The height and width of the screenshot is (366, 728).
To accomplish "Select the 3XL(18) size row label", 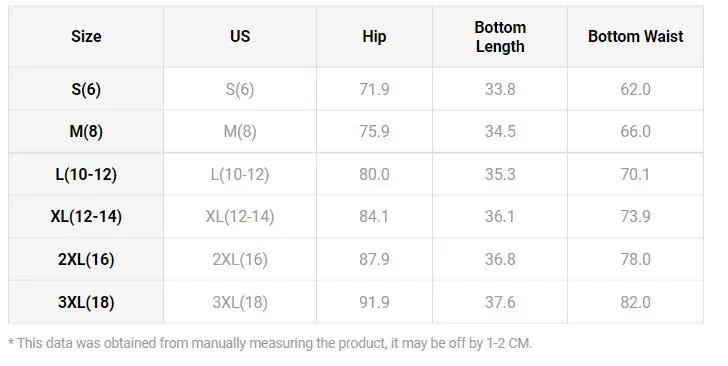I will click(x=86, y=302).
